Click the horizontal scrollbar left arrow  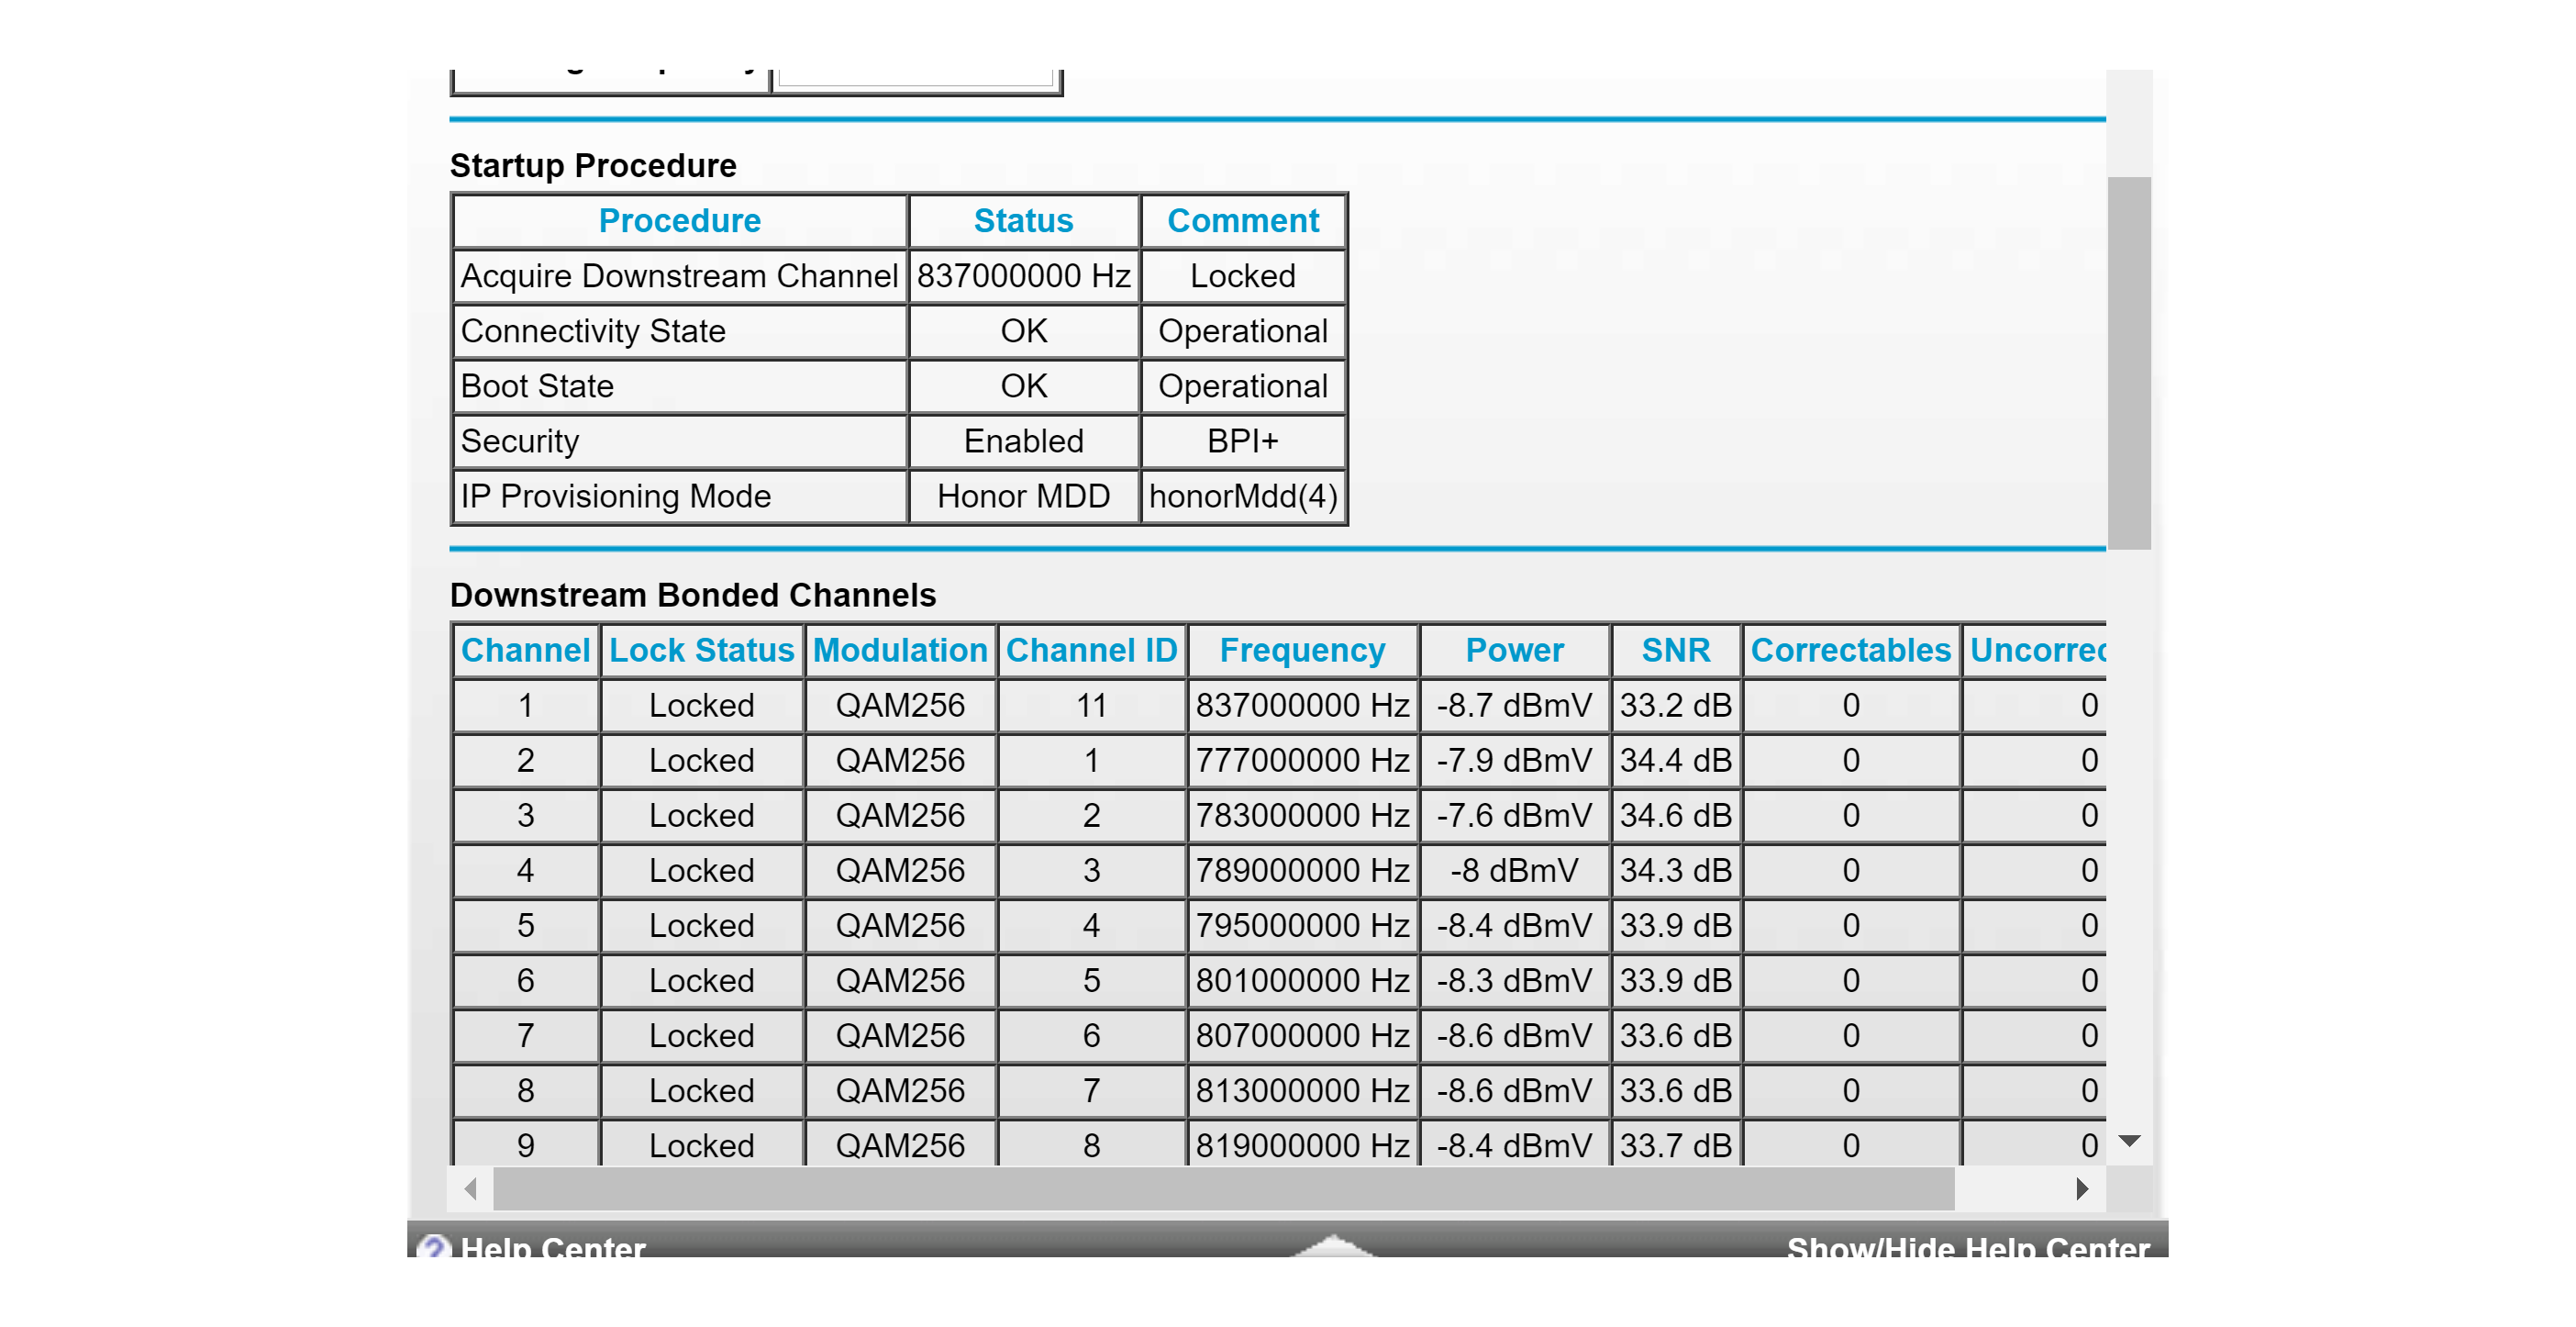(471, 1188)
